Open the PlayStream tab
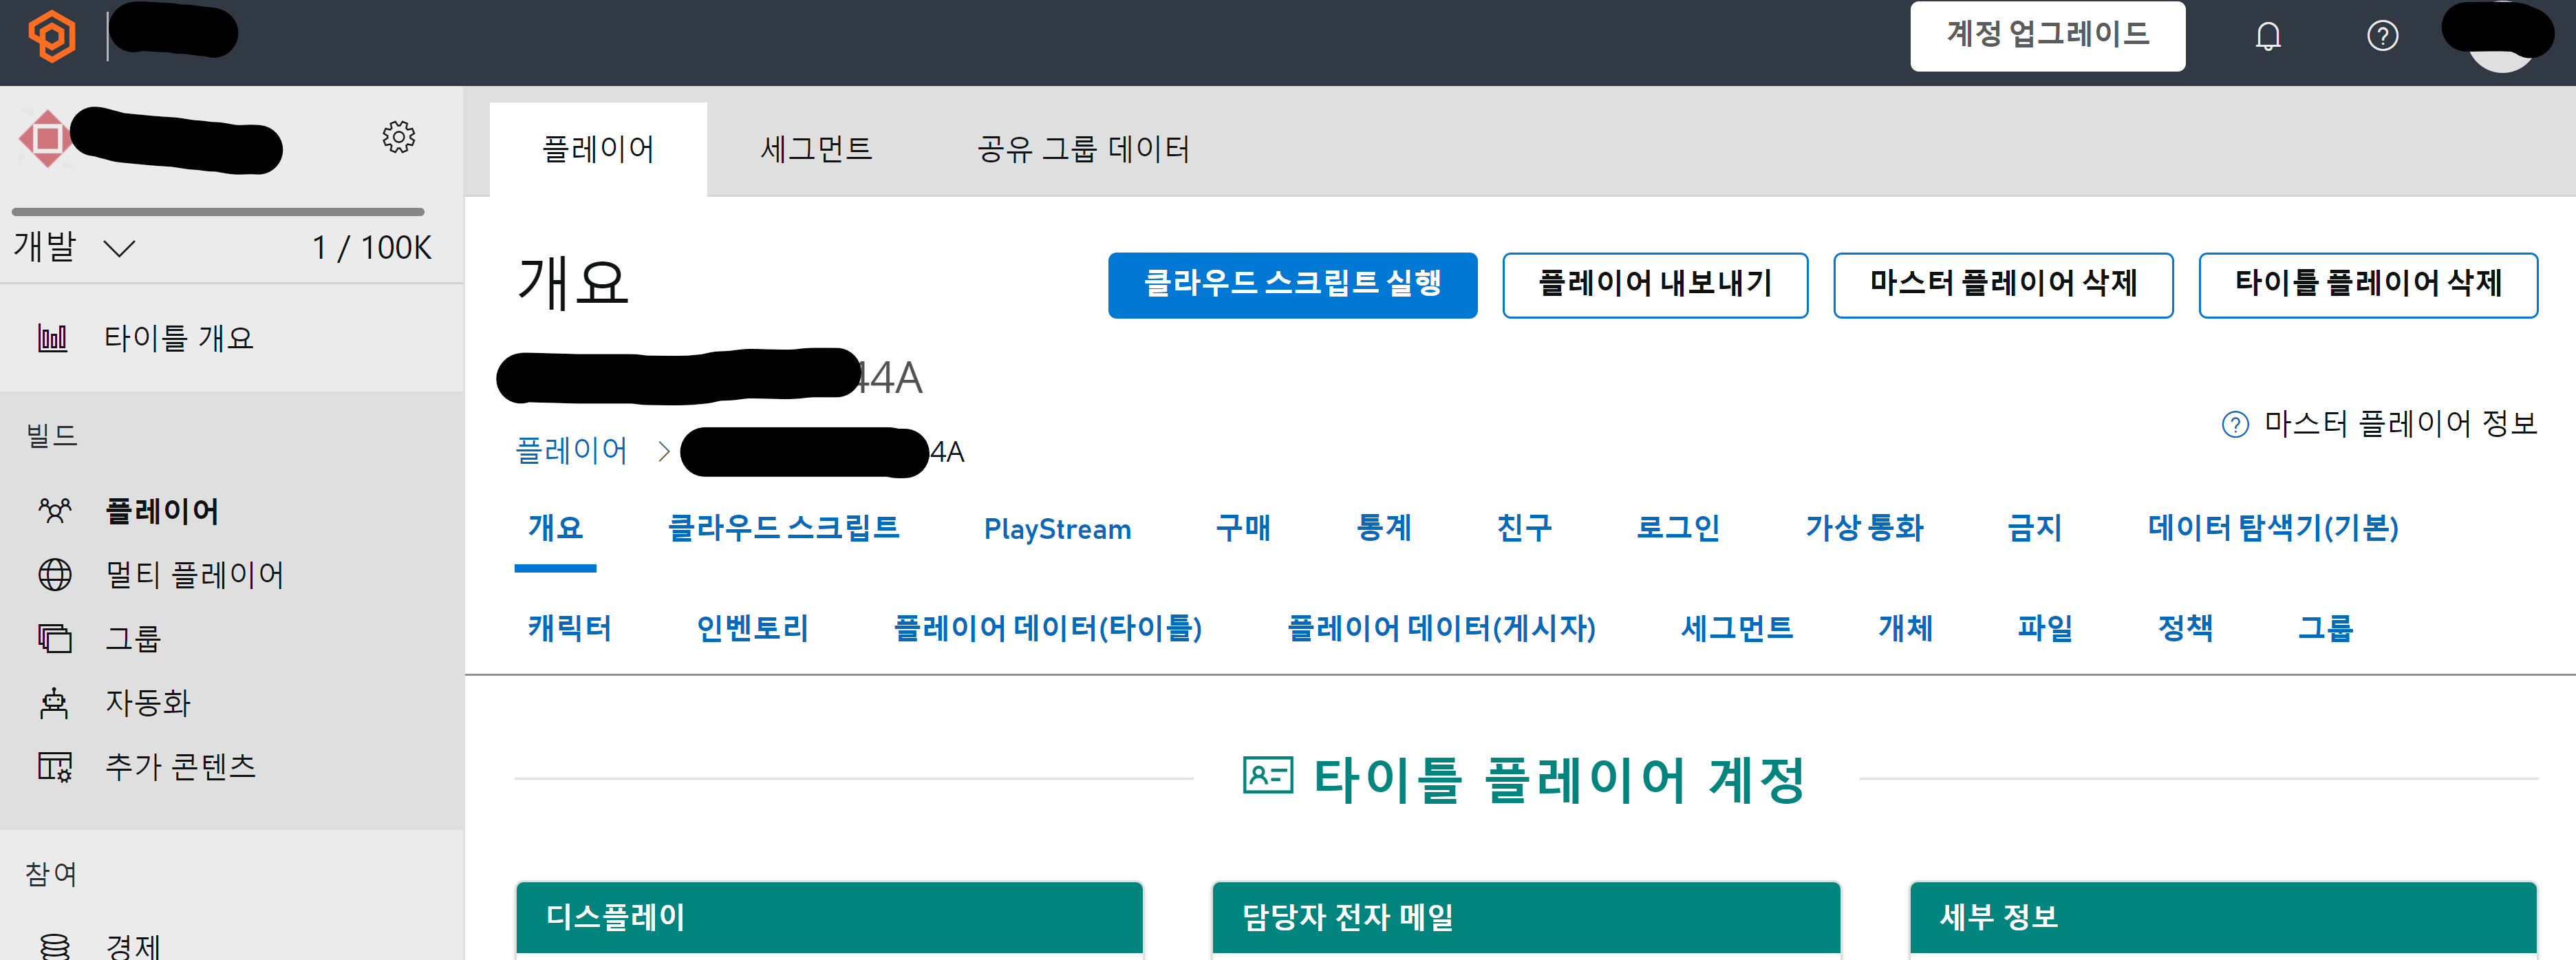This screenshot has width=2576, height=960. pyautogui.click(x=1057, y=528)
